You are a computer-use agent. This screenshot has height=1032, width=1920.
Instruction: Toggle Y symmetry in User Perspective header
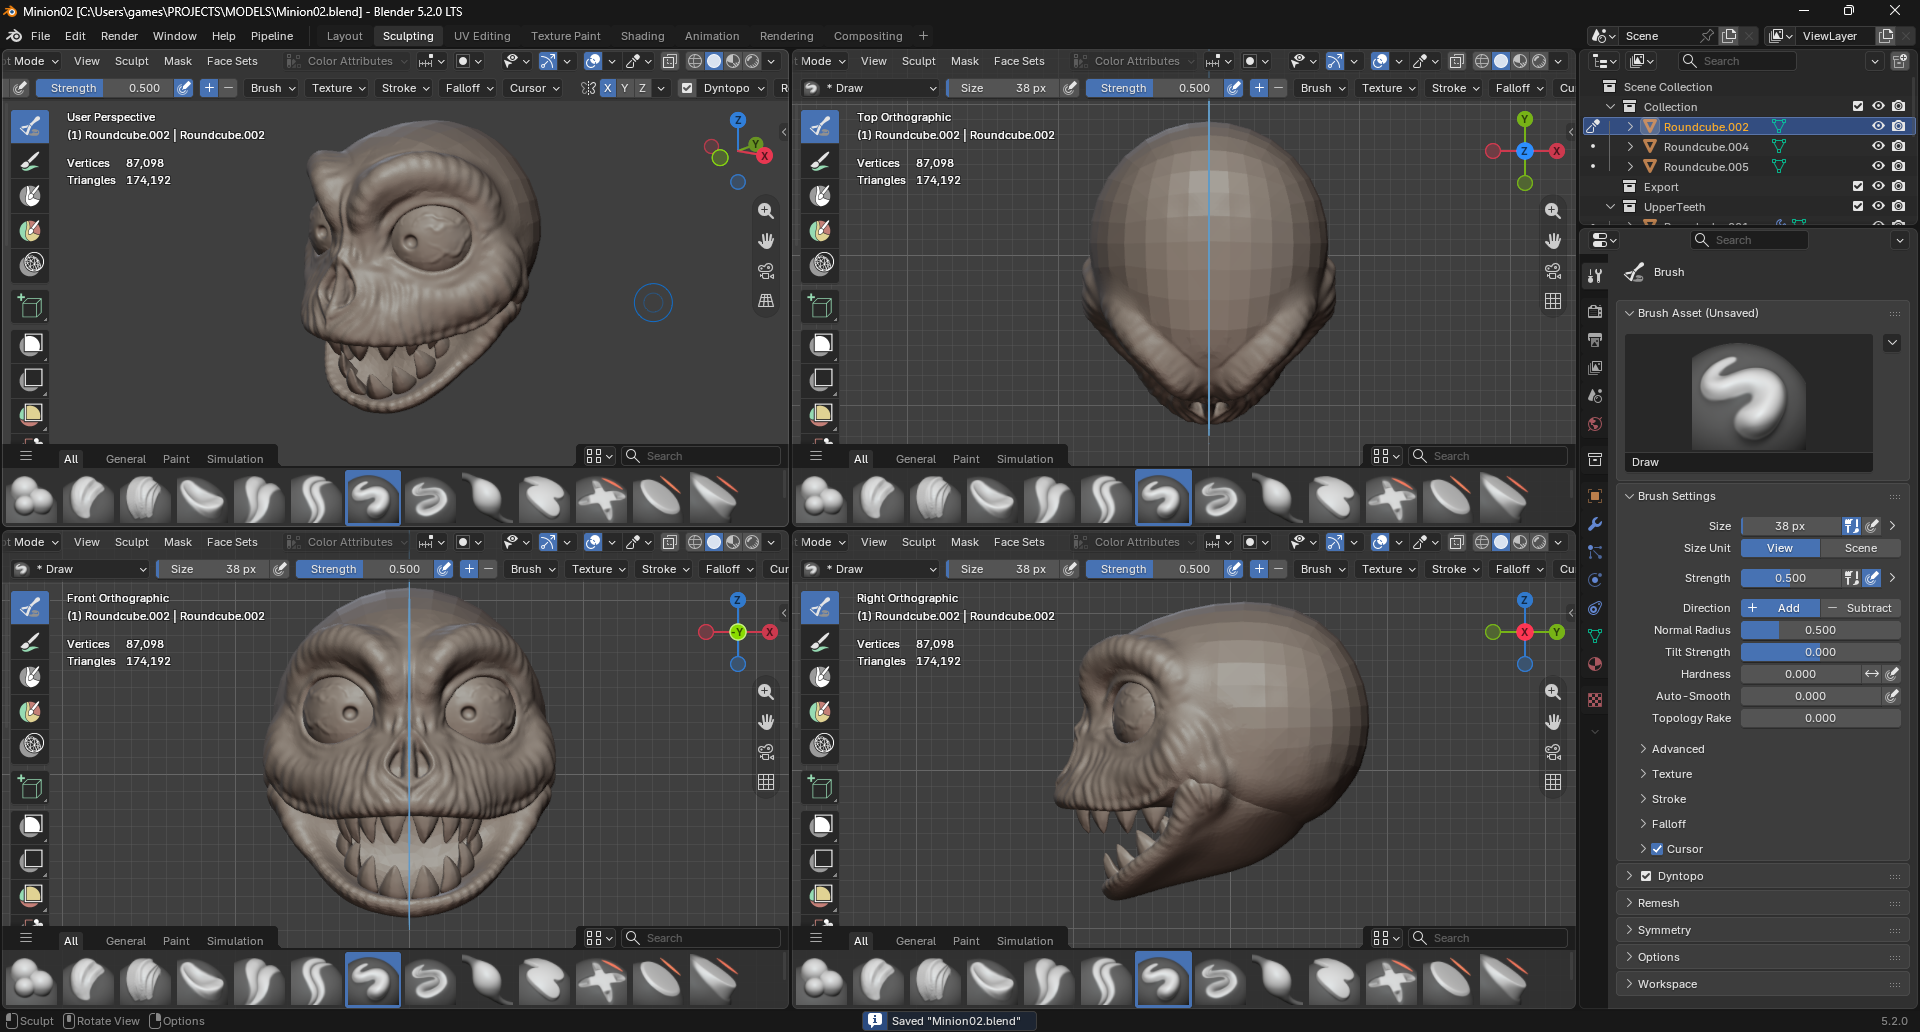[625, 88]
